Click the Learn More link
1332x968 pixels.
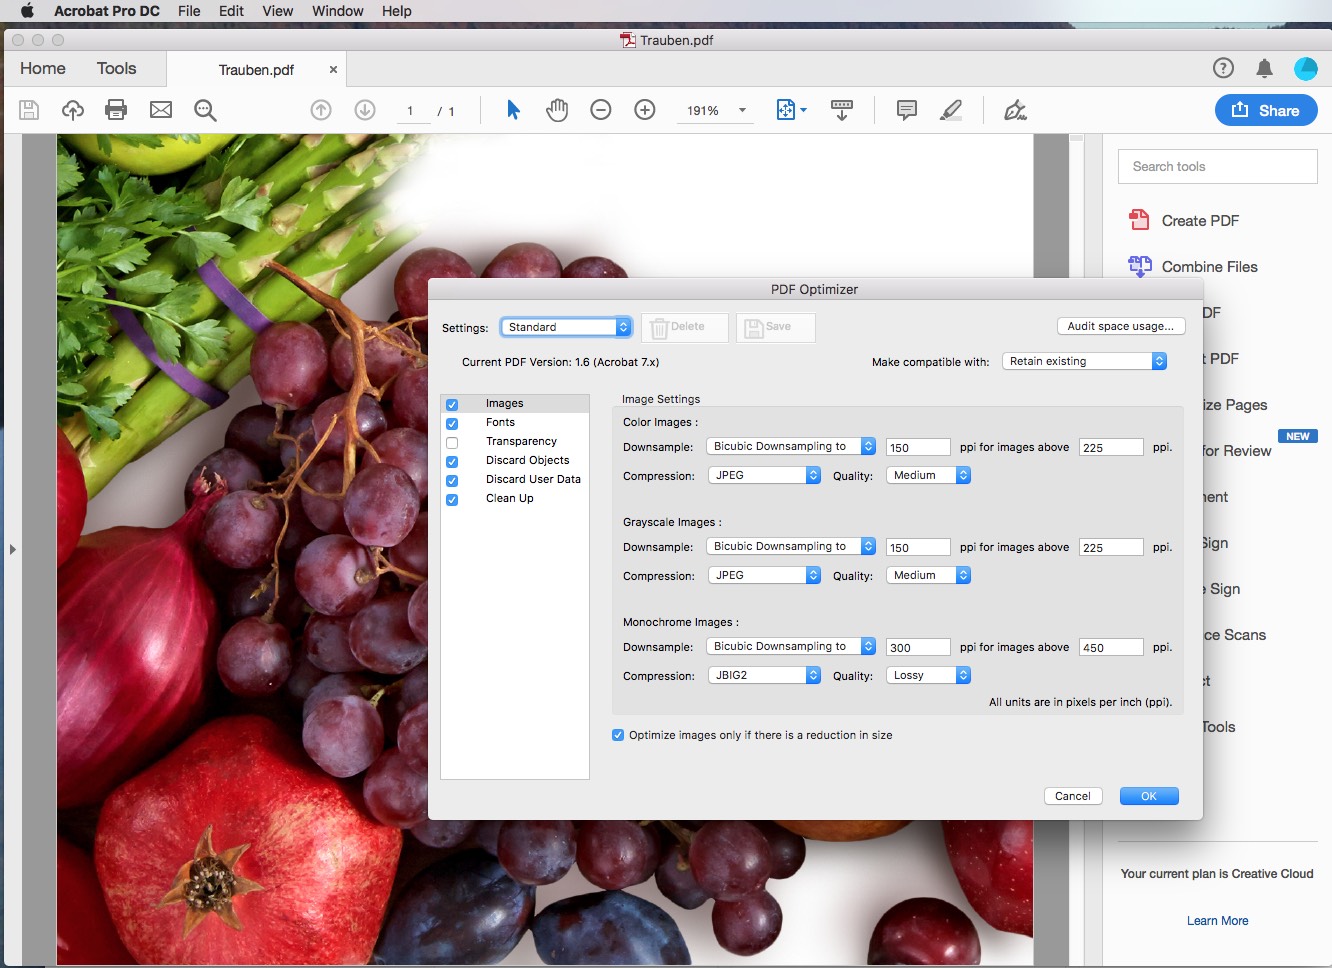click(x=1217, y=921)
